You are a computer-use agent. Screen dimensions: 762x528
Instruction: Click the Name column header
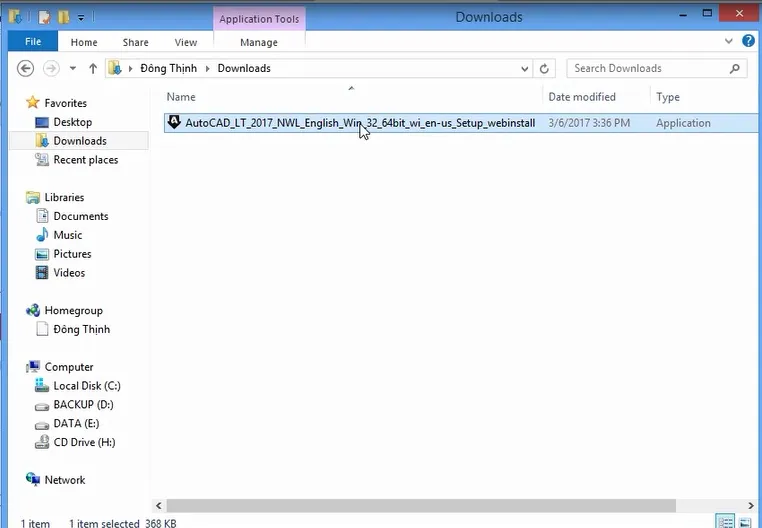181,97
